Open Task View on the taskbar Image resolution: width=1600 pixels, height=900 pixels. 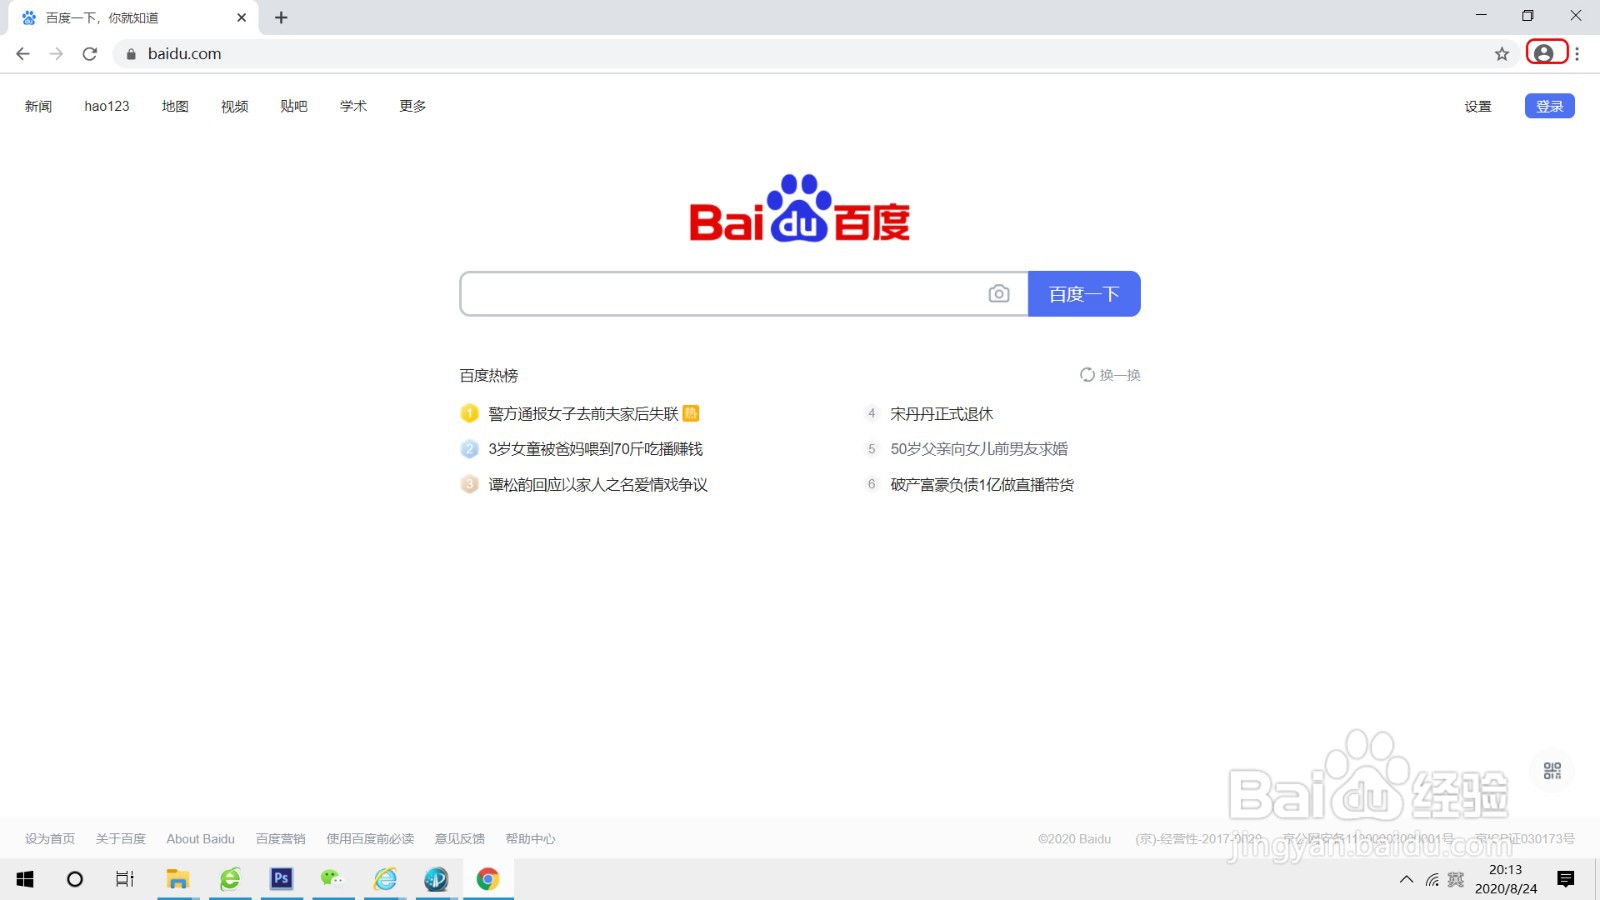tap(124, 879)
